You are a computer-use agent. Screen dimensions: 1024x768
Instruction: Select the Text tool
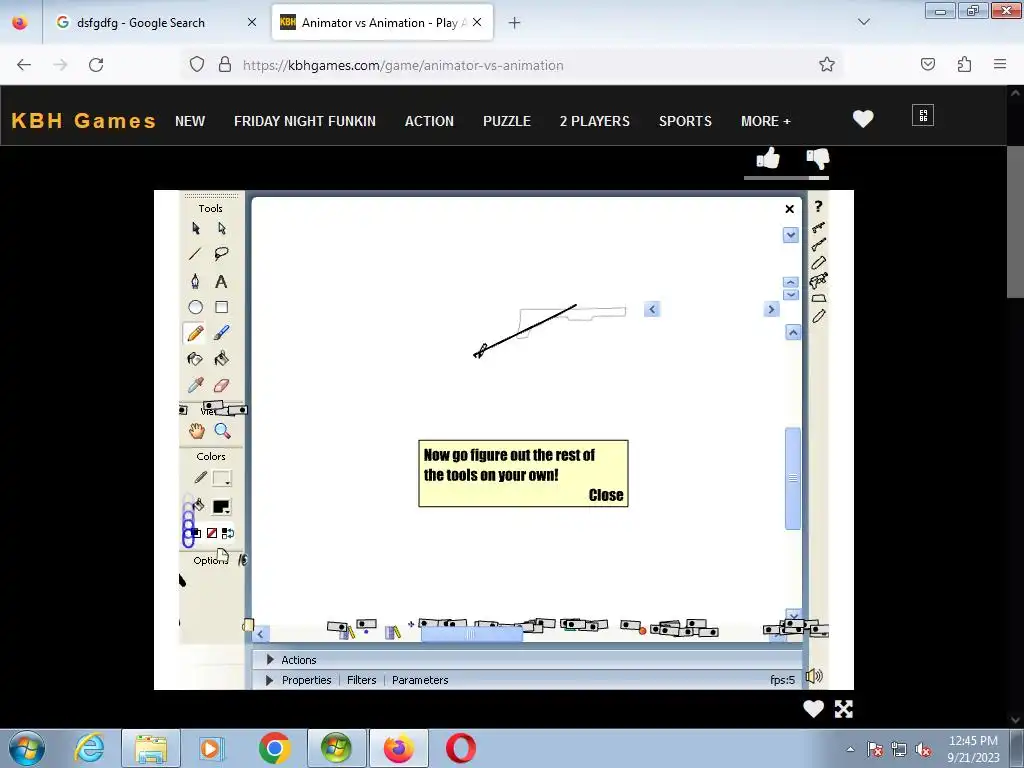221,281
